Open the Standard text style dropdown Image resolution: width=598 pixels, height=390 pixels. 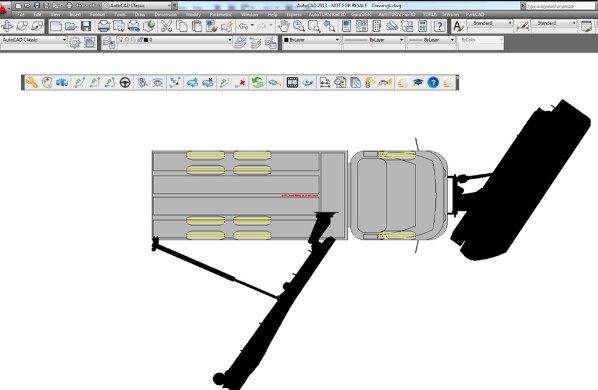[x=490, y=24]
